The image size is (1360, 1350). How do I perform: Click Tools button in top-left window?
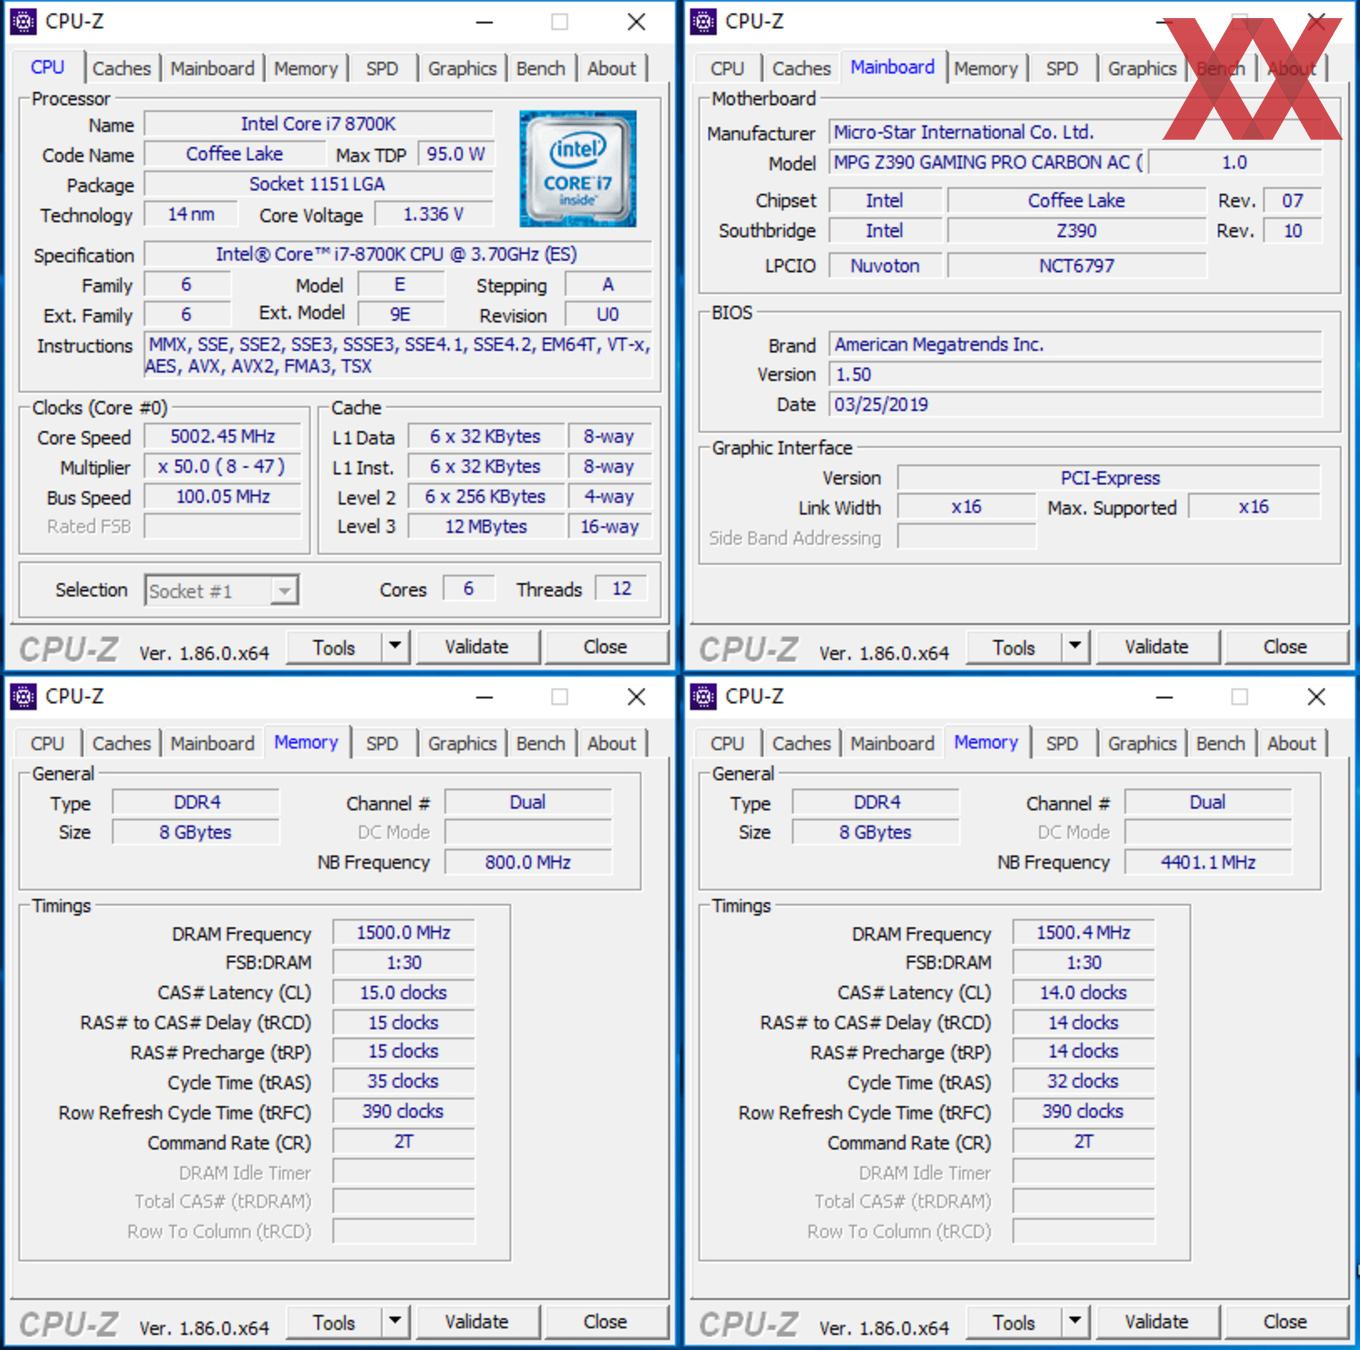pos(334,647)
